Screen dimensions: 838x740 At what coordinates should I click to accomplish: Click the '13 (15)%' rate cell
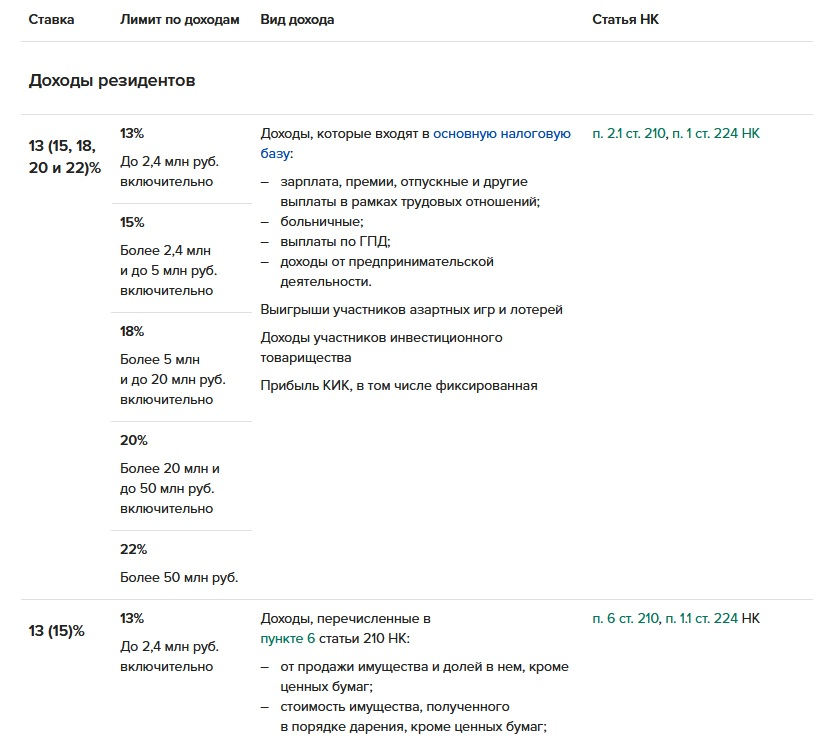[x=57, y=630]
